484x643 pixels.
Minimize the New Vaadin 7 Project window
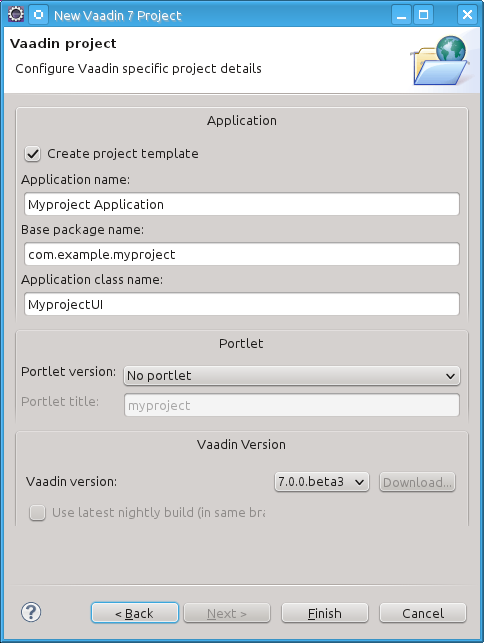(x=402, y=15)
